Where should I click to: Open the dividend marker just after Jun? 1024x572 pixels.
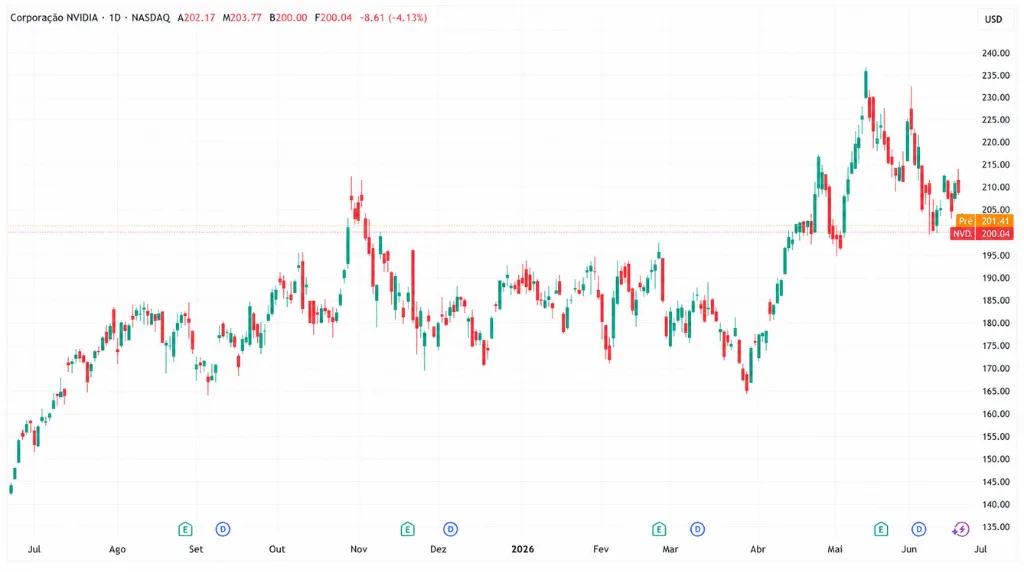[919, 529]
